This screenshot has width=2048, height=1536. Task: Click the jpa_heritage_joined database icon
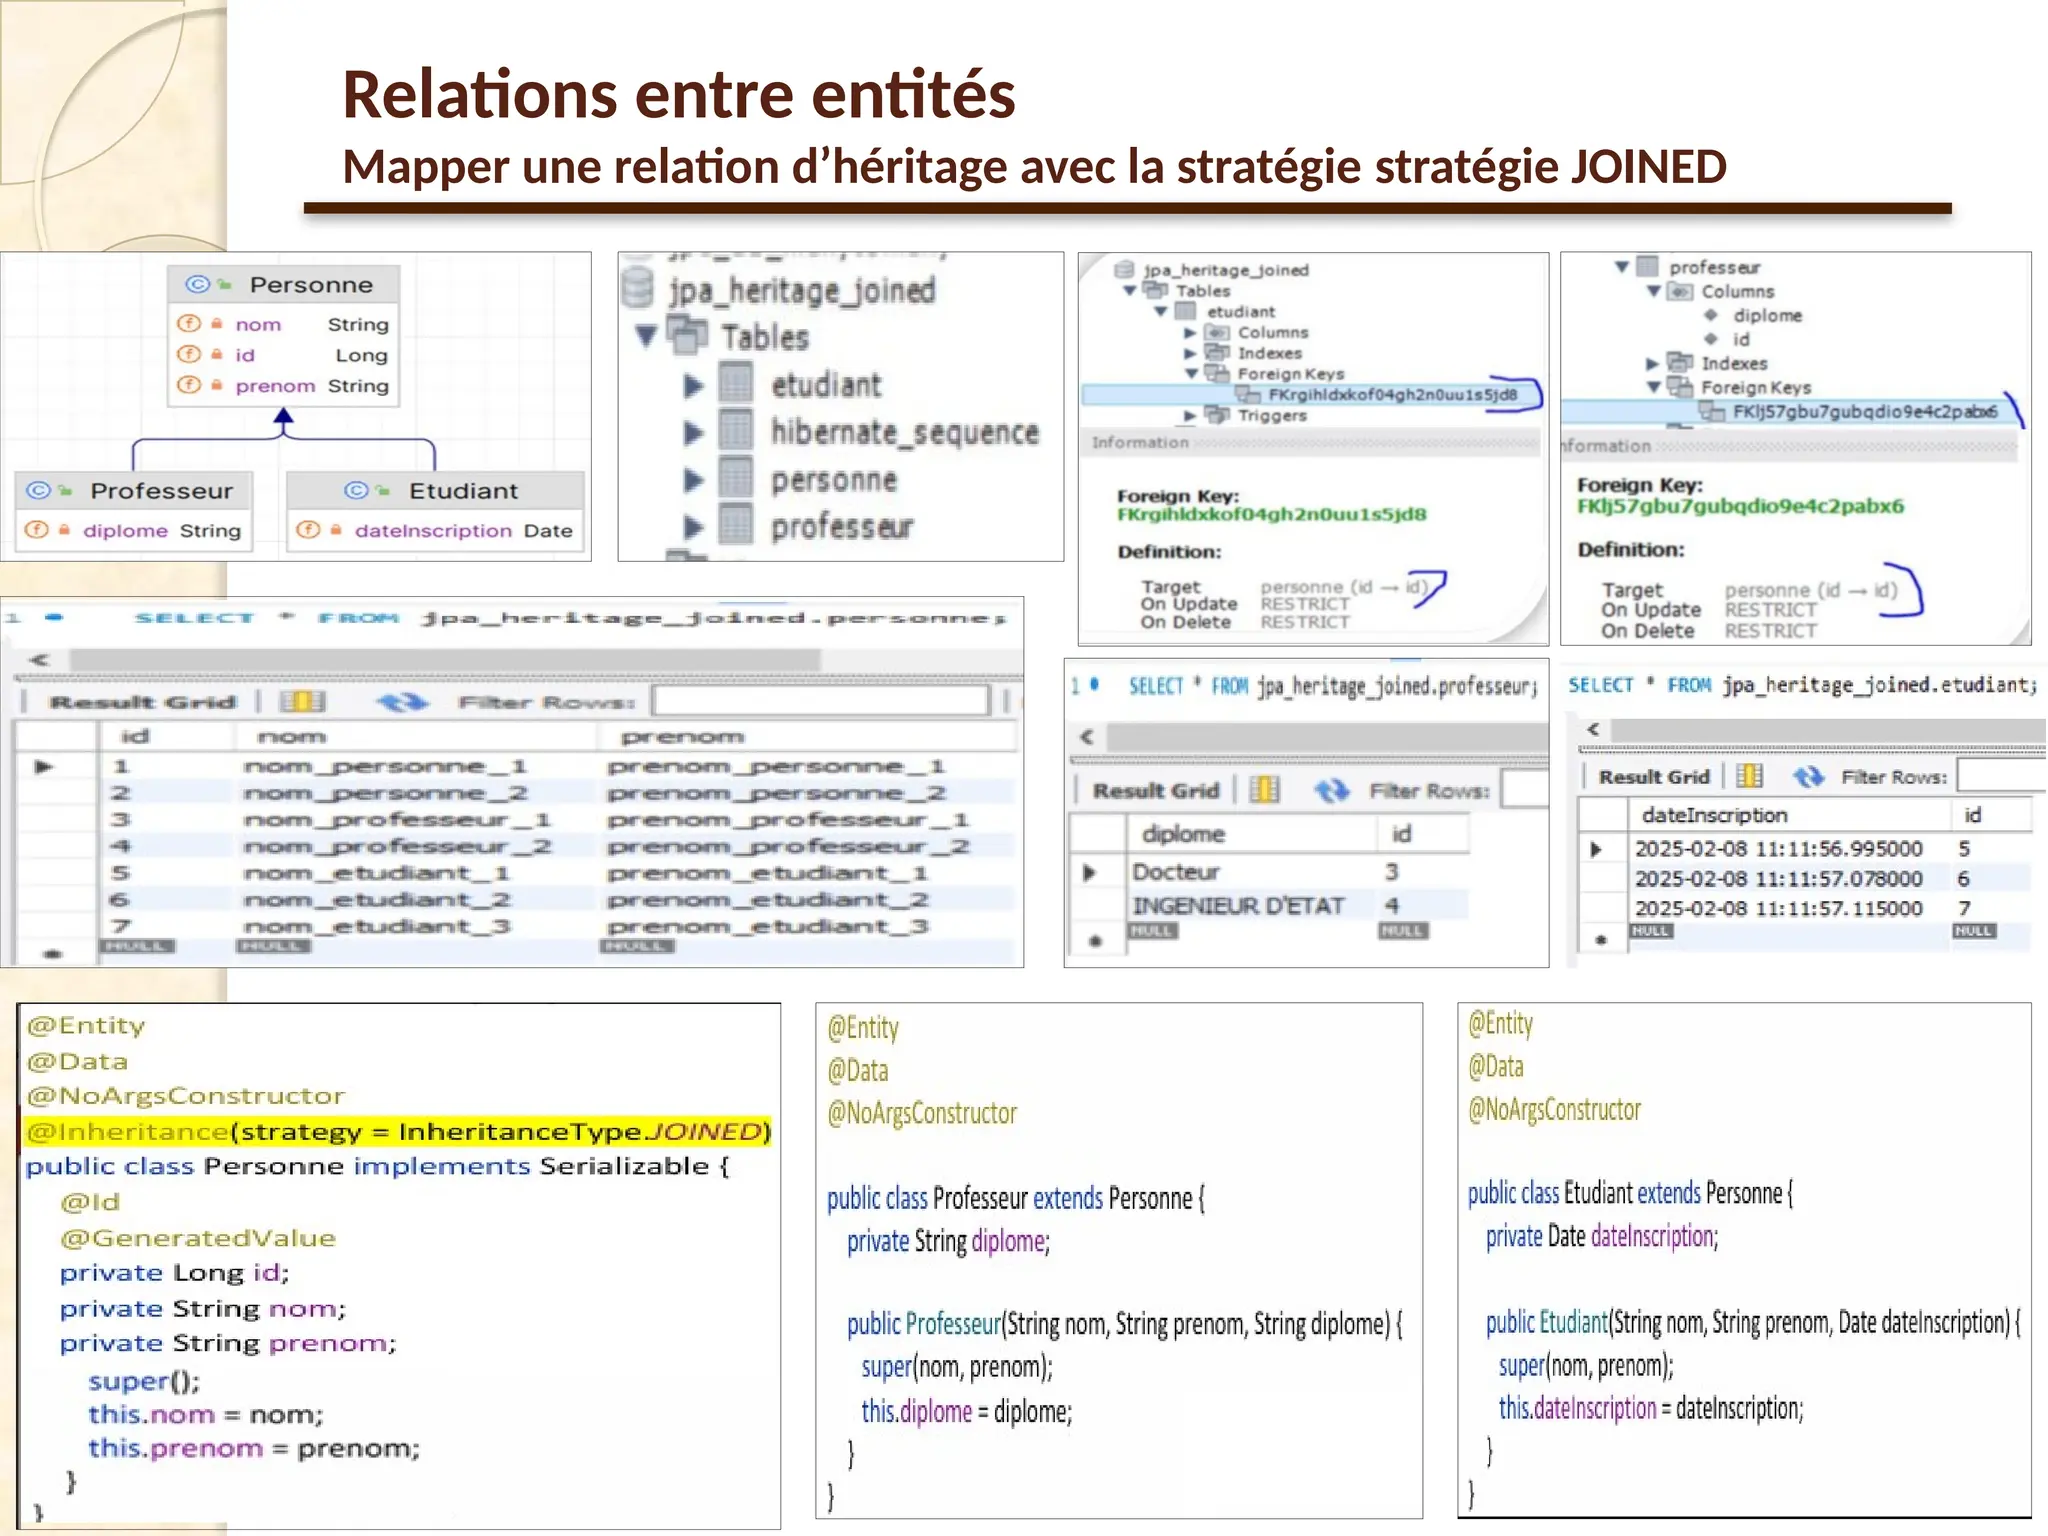pos(637,288)
